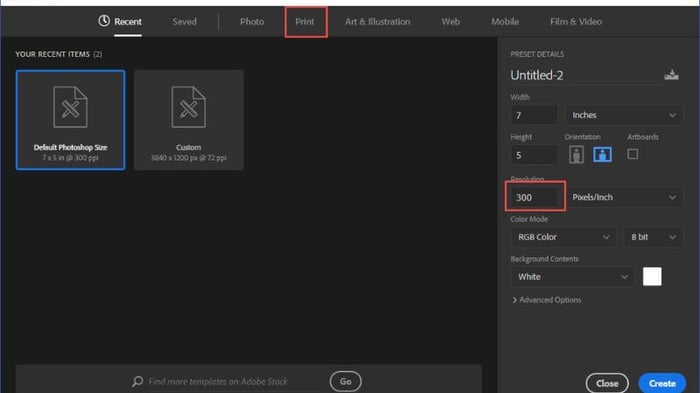Open the Pixels/Inch resolution unit dropdown
Screen dimensions: 700x393
pos(624,197)
